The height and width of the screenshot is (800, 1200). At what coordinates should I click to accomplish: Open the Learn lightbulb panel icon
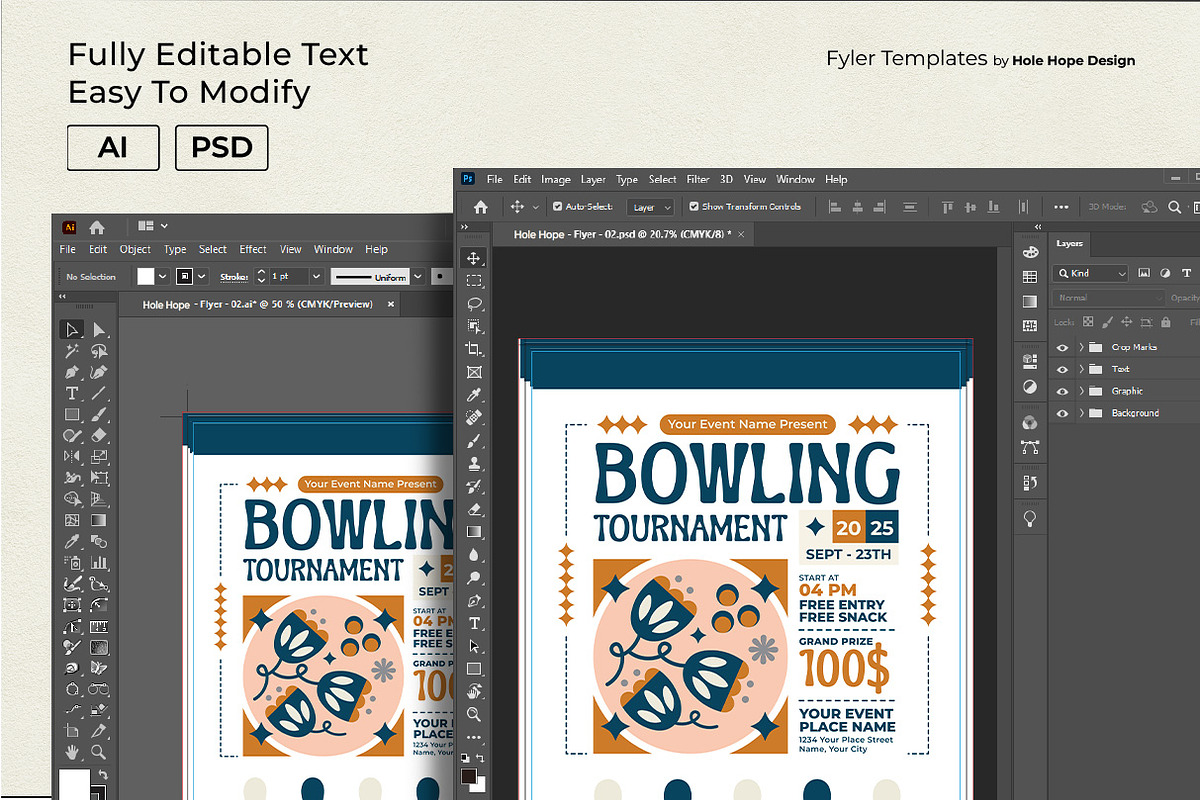[1030, 518]
